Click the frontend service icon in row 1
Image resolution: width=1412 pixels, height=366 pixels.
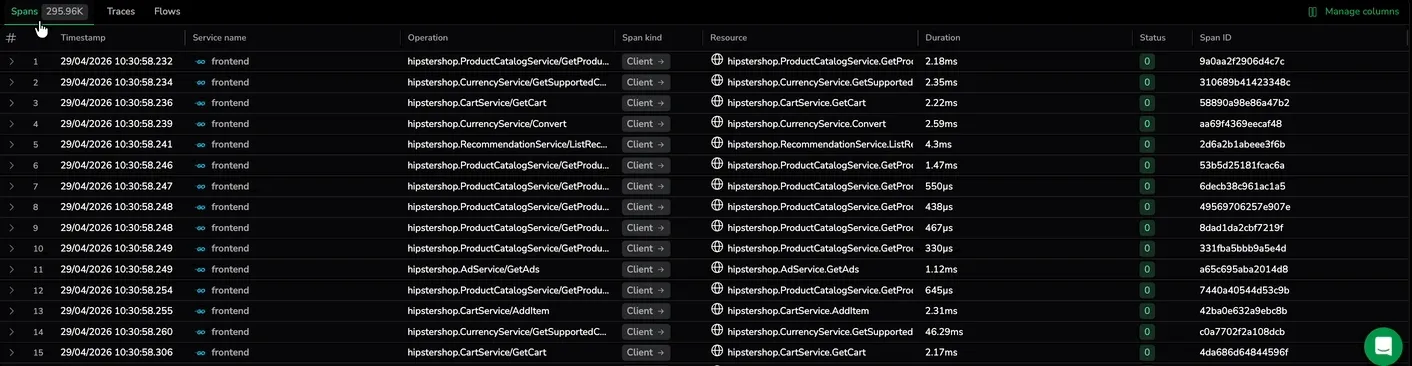pyautogui.click(x=200, y=62)
